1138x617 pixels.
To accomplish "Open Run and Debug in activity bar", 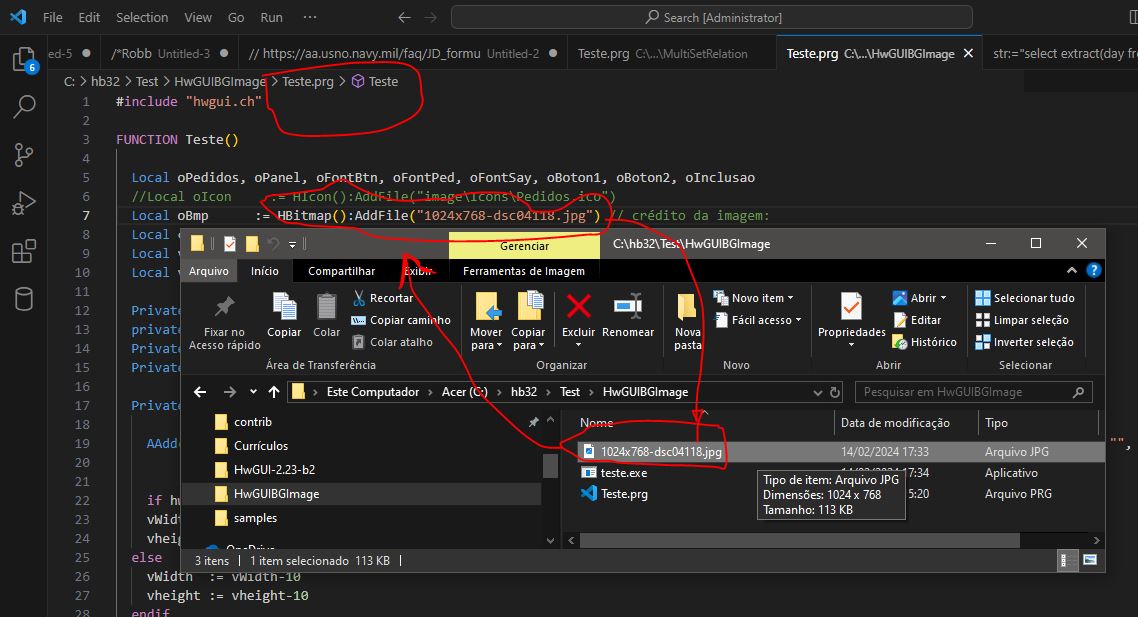I will pos(24,203).
